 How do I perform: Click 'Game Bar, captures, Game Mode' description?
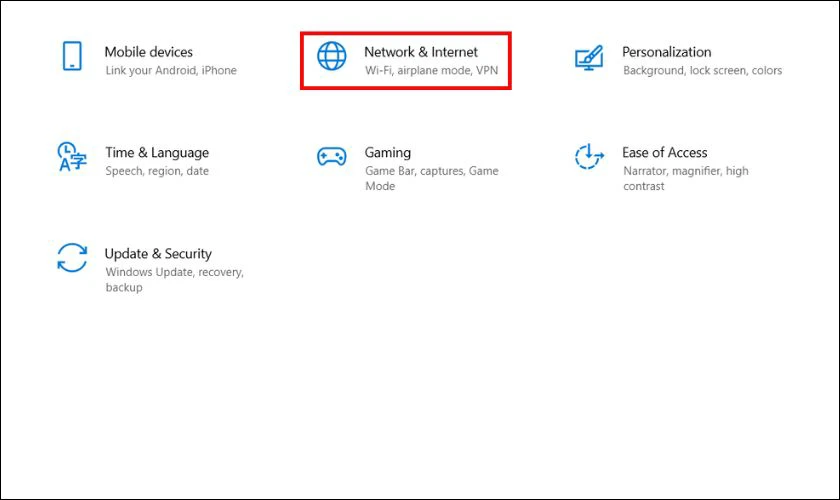(432, 178)
